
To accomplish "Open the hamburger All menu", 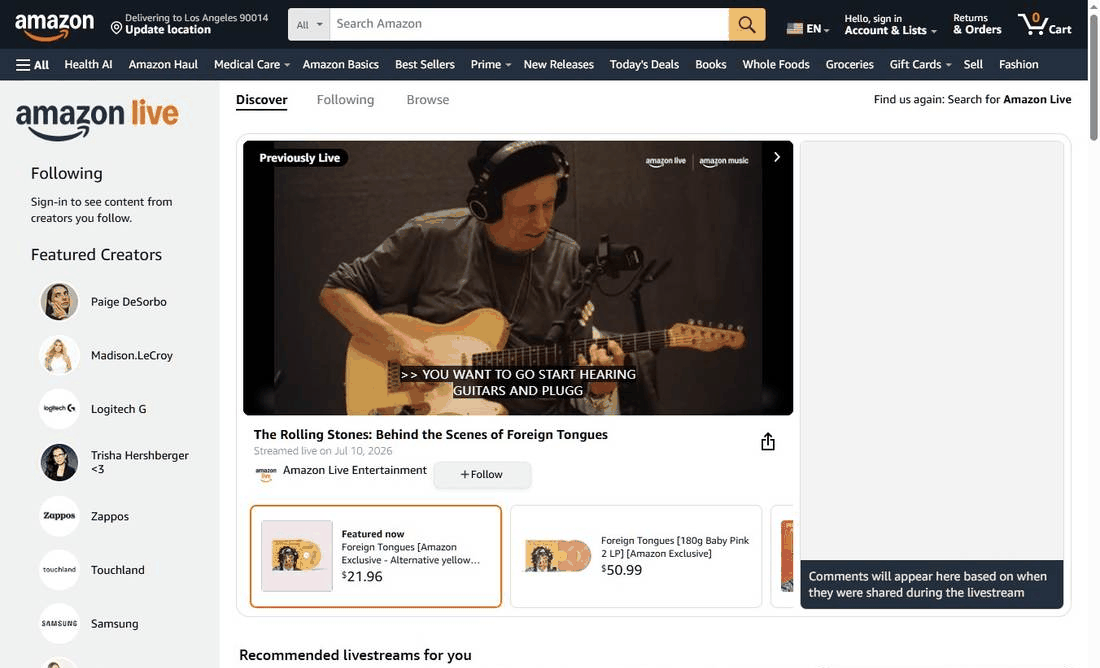I will click(x=32, y=65).
